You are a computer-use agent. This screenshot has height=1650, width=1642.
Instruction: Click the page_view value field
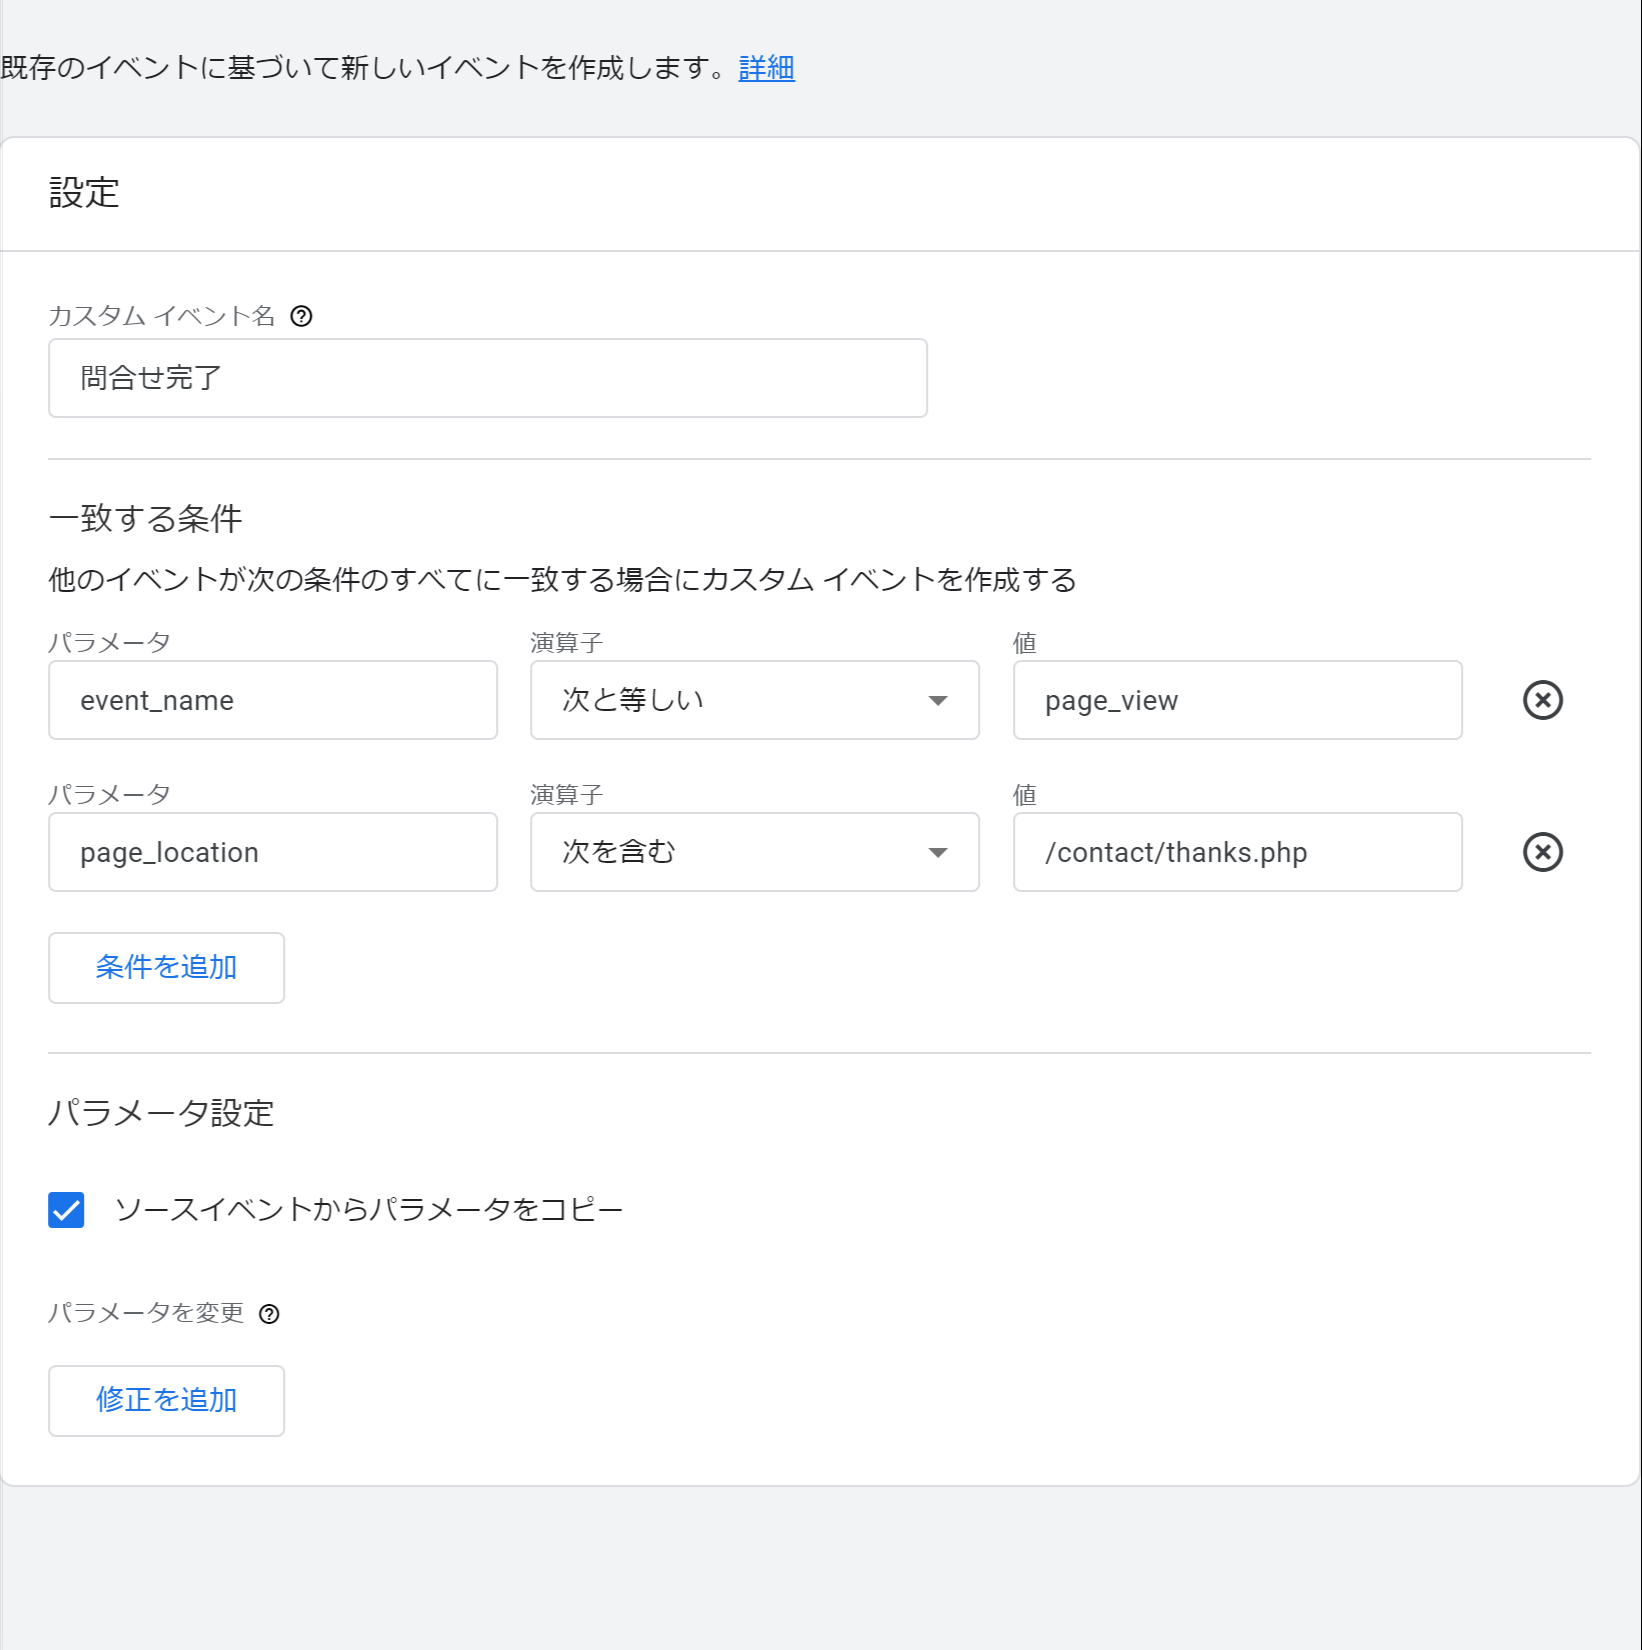[1237, 700]
